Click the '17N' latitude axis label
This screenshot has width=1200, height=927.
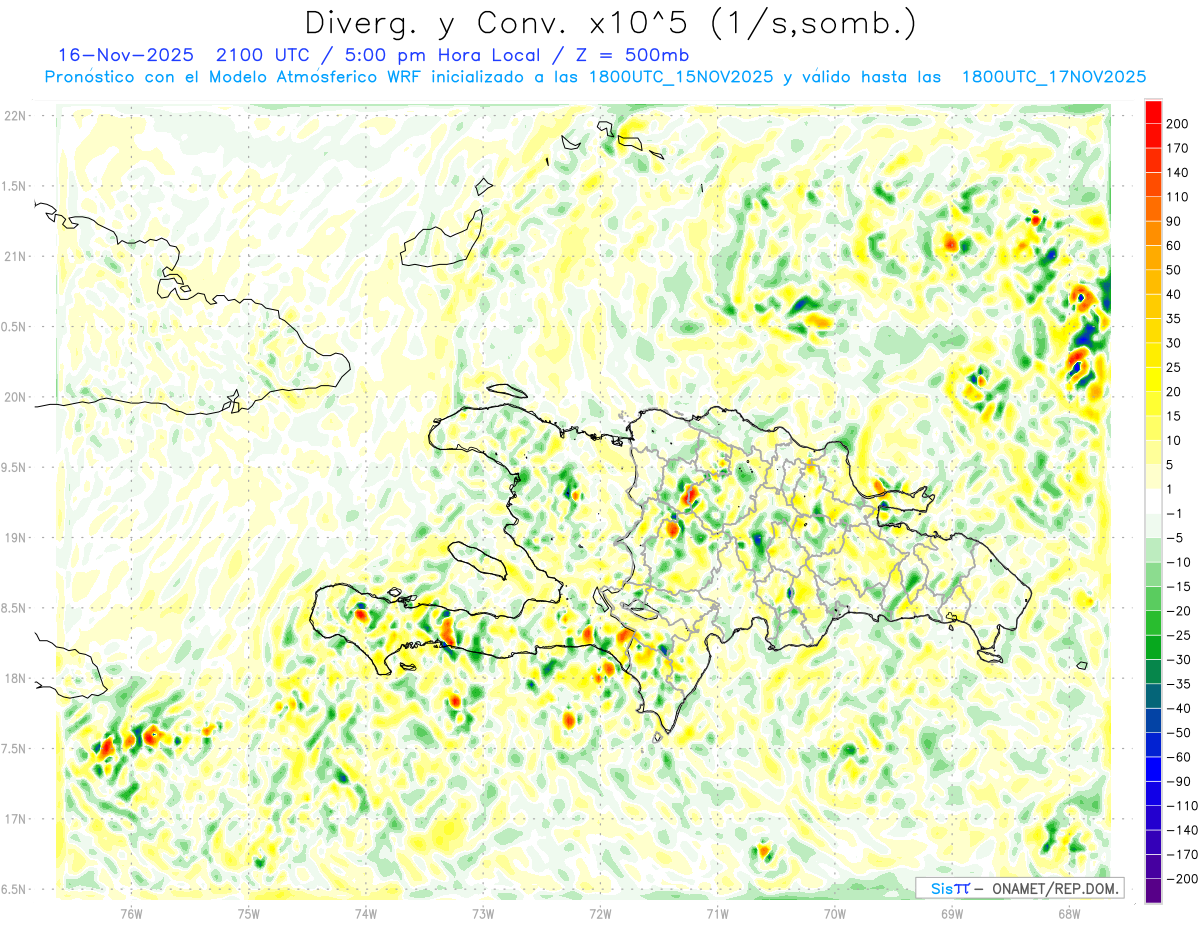[15, 819]
